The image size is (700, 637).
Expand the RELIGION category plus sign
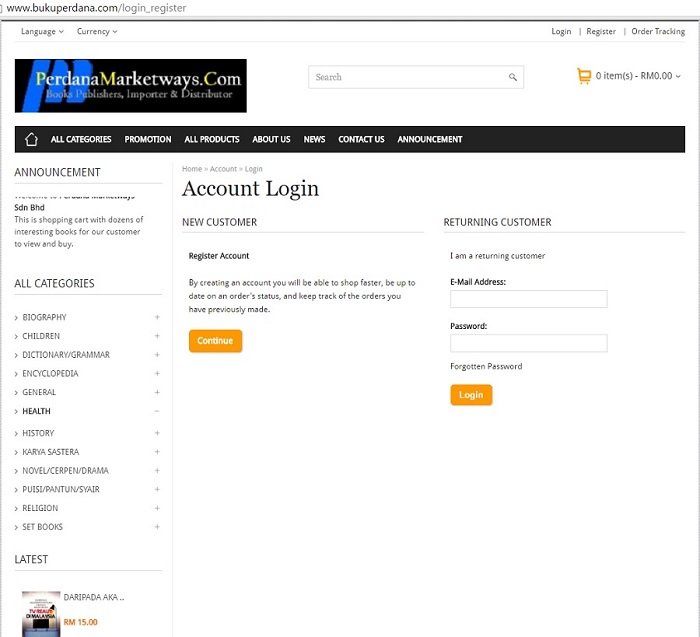click(x=157, y=508)
